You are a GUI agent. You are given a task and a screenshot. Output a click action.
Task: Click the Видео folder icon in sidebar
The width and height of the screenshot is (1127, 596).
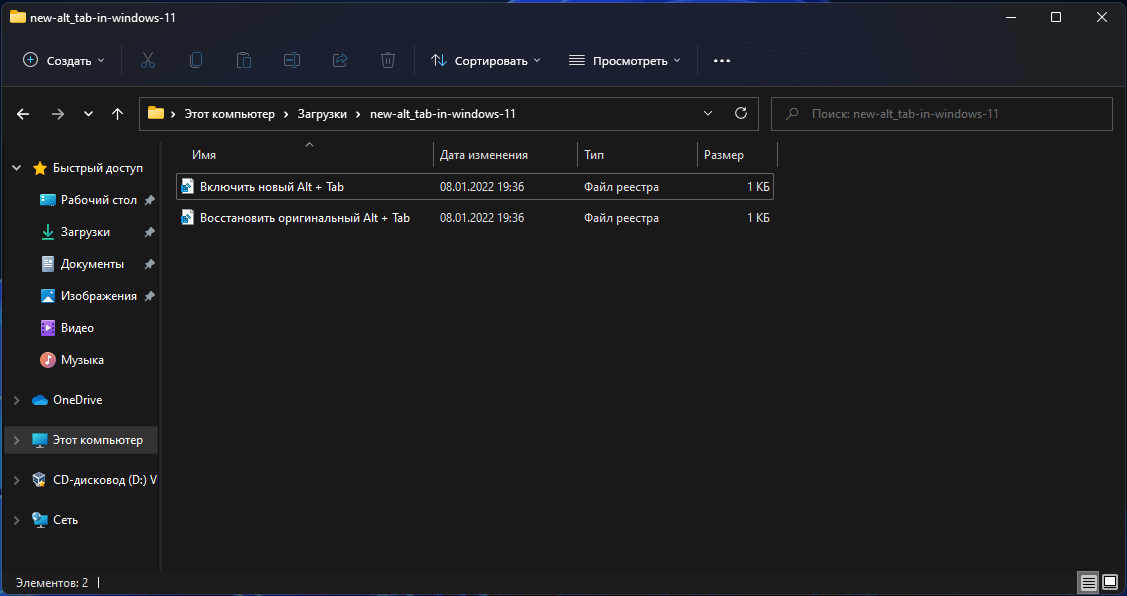pyautogui.click(x=47, y=328)
